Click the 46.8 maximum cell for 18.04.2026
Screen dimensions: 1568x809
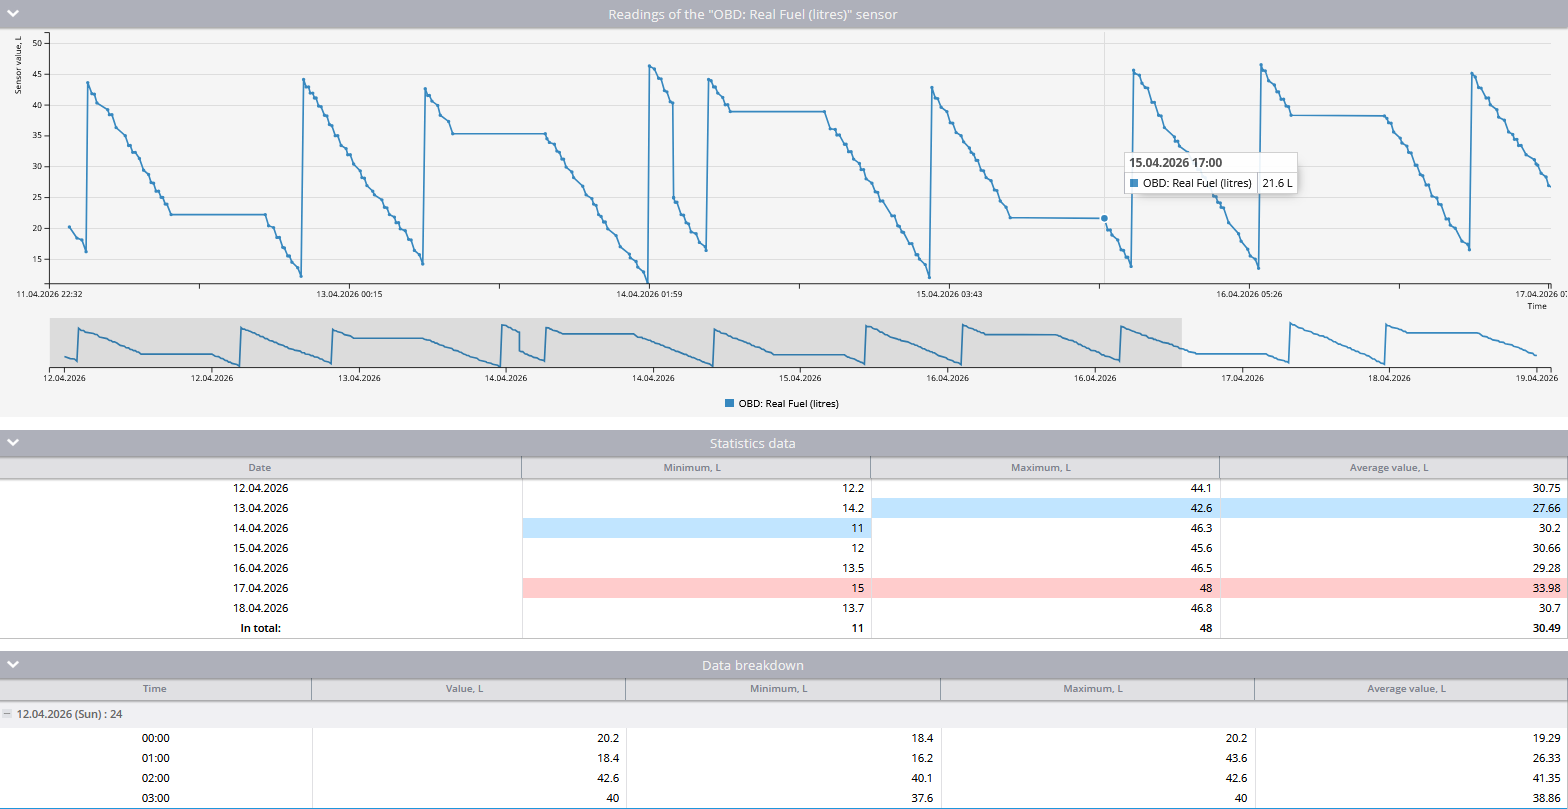(1045, 608)
